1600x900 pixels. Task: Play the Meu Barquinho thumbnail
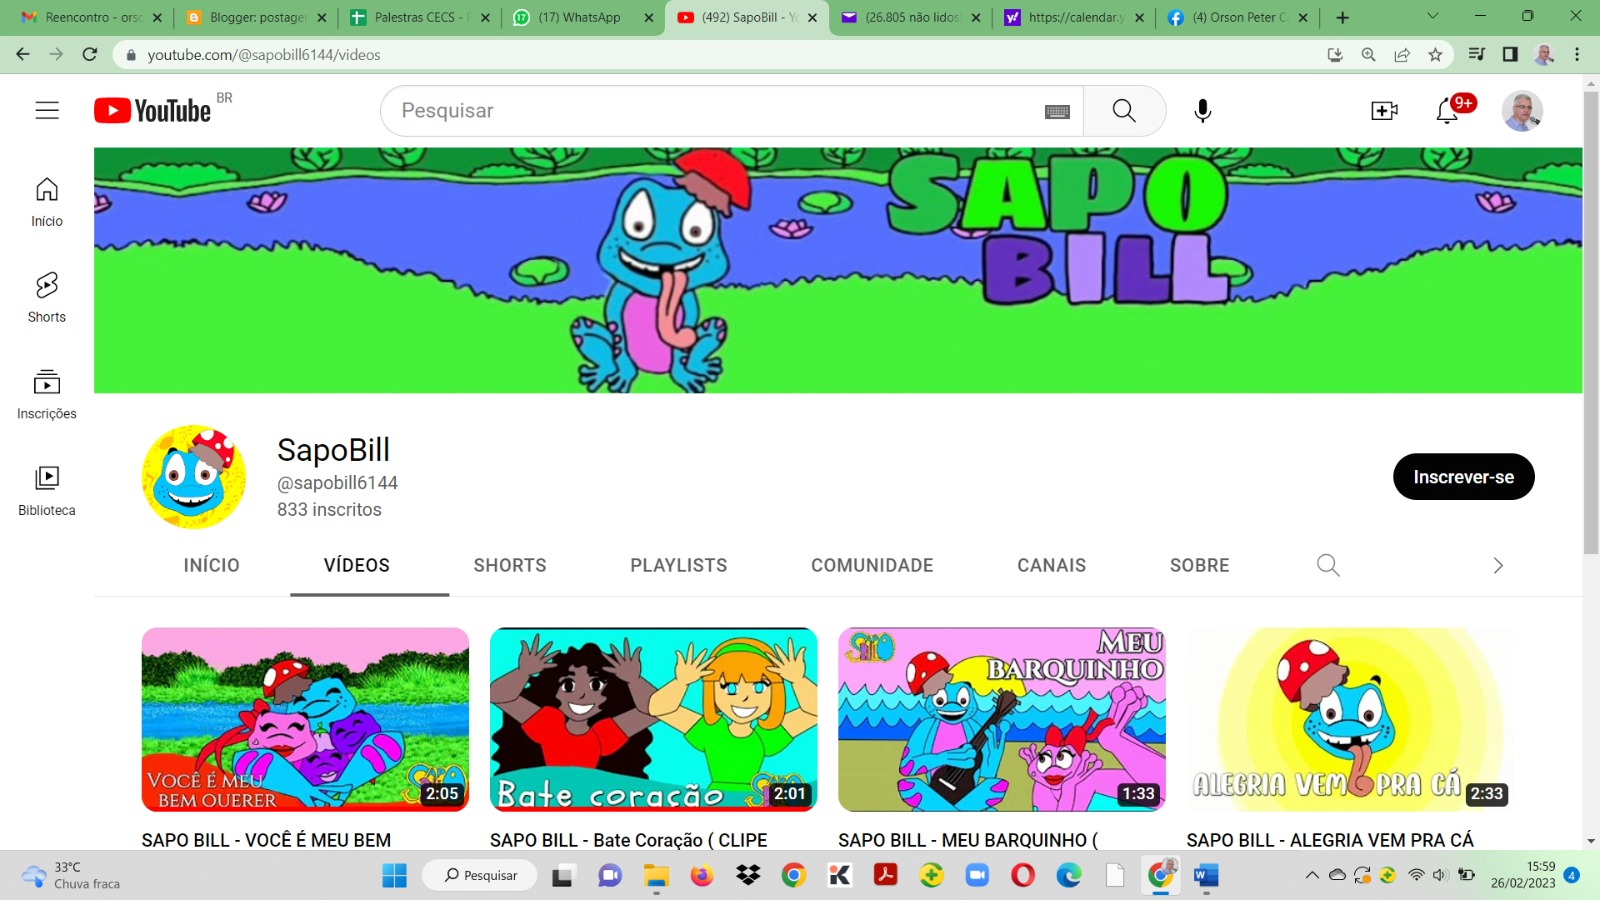(x=1001, y=720)
